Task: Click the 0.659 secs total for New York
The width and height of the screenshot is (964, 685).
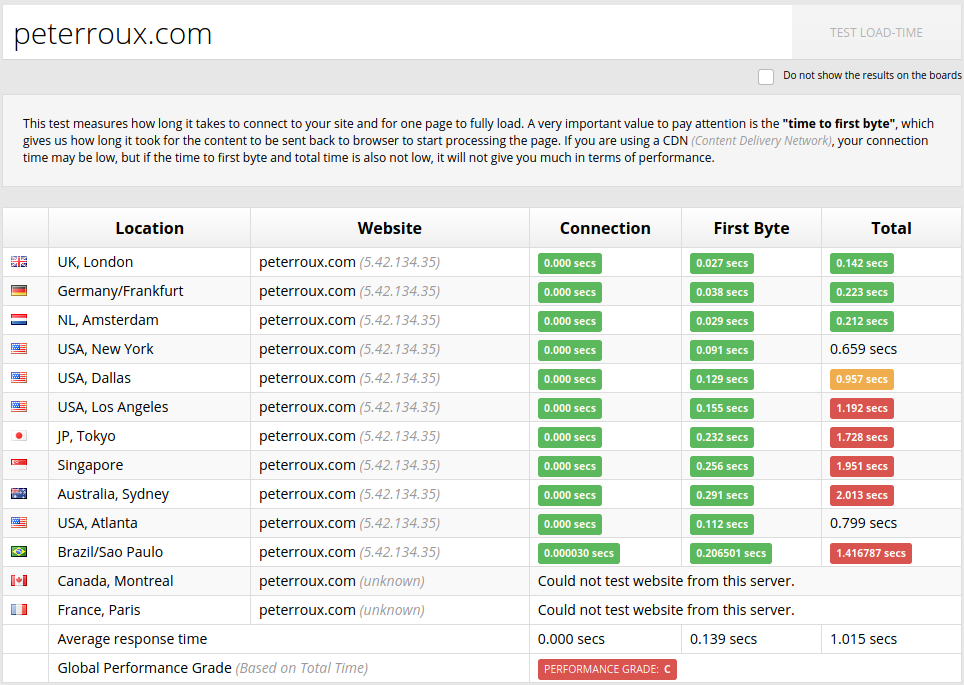Action: click(863, 349)
